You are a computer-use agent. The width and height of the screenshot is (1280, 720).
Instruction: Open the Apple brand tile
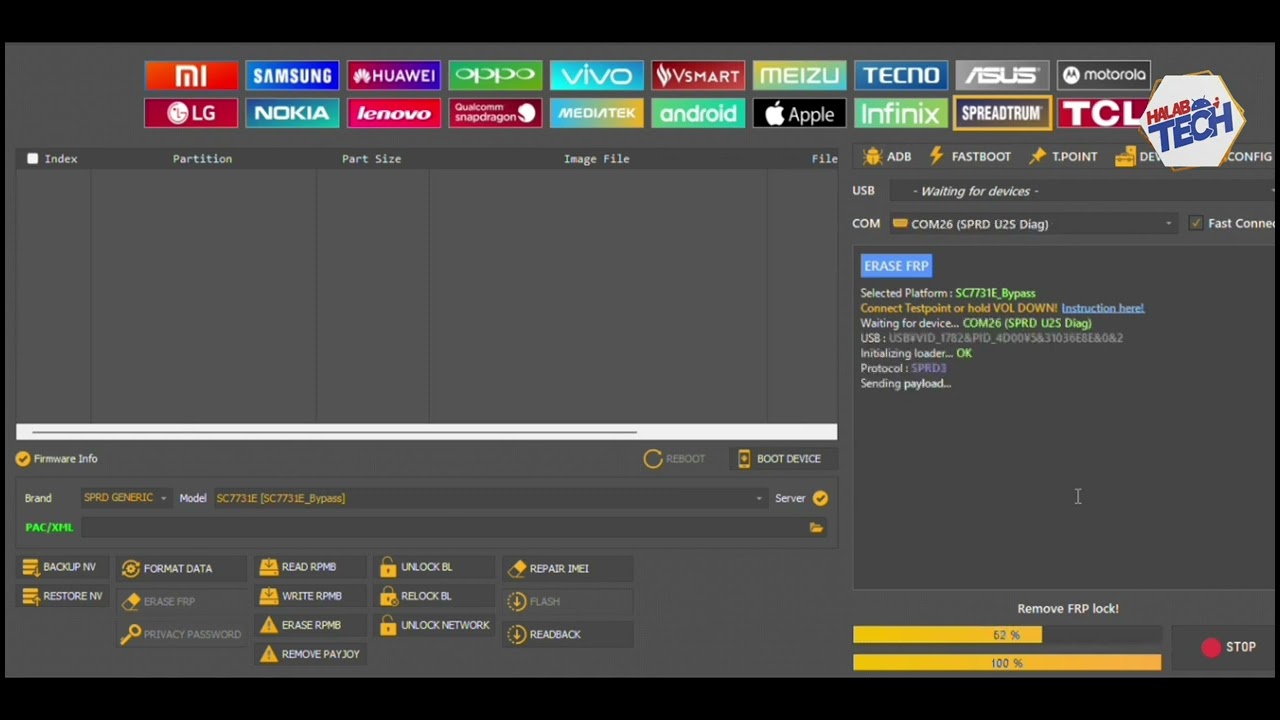click(800, 113)
